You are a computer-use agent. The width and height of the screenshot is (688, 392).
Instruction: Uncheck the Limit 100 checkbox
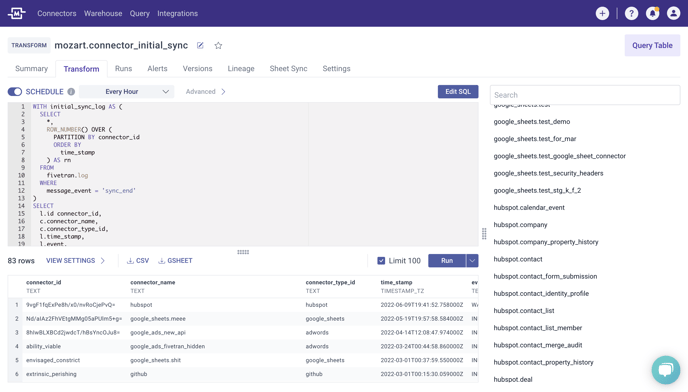tap(381, 260)
